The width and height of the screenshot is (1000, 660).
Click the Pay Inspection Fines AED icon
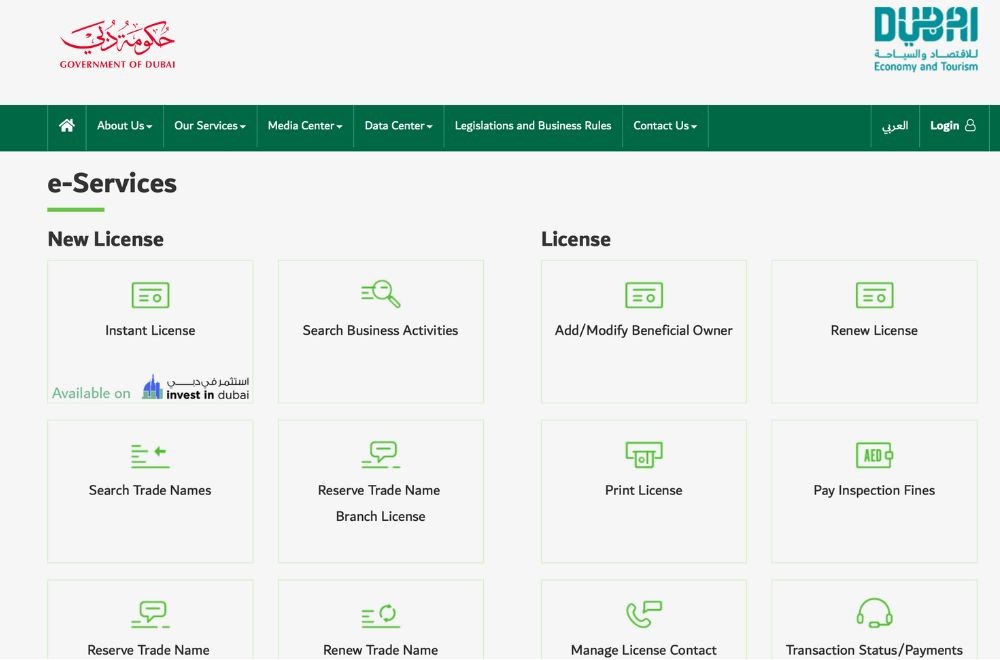[874, 455]
